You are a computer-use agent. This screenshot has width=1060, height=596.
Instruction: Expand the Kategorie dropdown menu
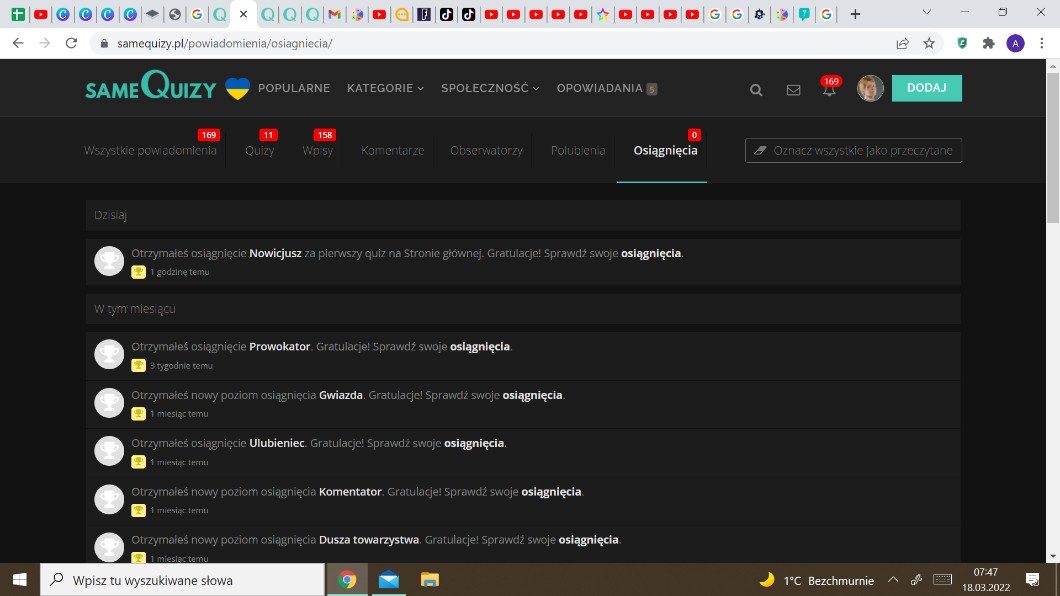coord(385,88)
